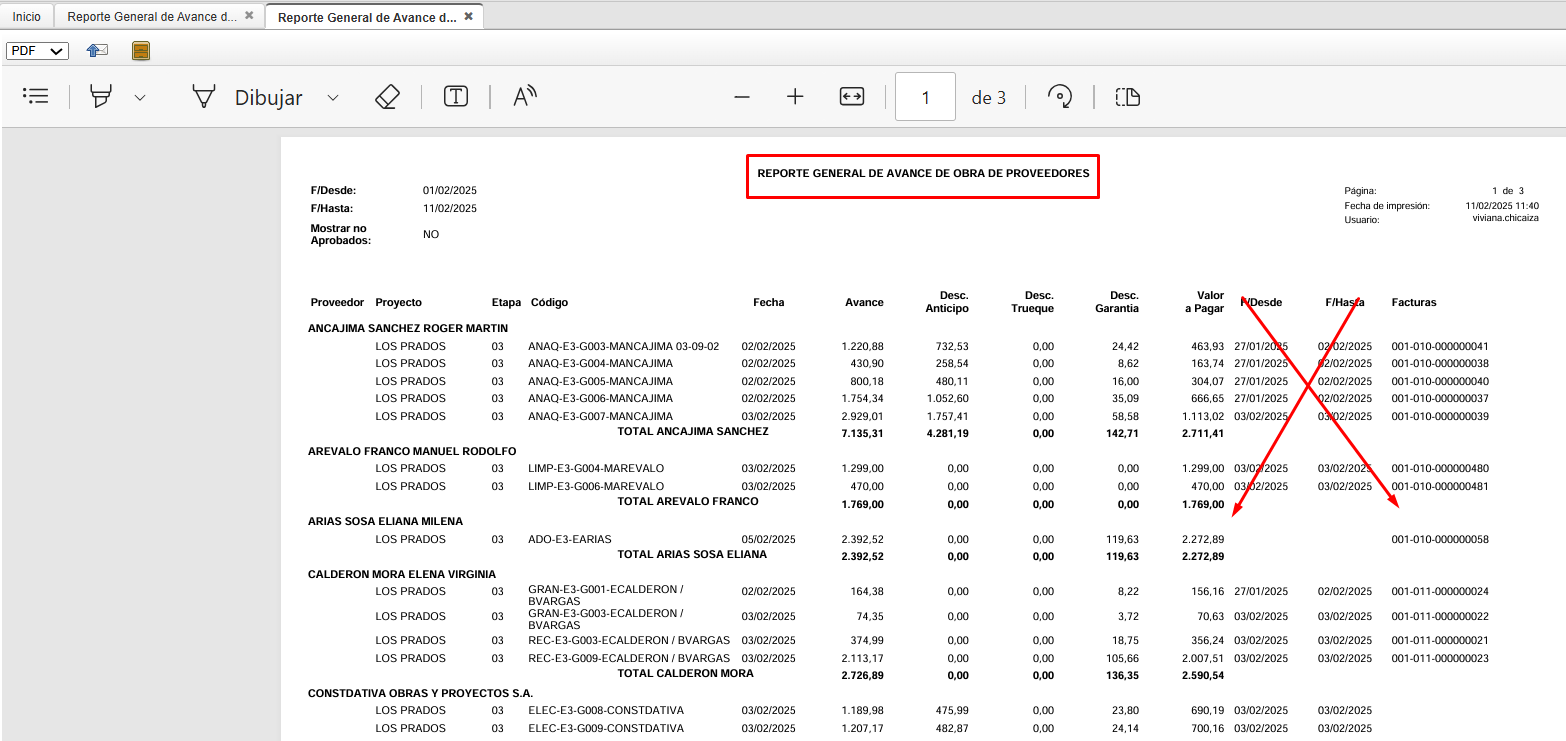Open the table of contents panel
The image size is (1566, 741).
click(x=36, y=96)
